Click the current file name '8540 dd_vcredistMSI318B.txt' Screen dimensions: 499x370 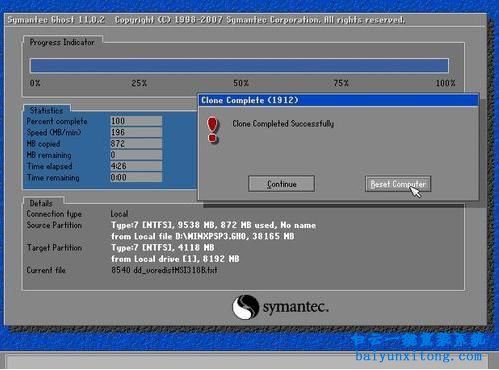point(164,270)
